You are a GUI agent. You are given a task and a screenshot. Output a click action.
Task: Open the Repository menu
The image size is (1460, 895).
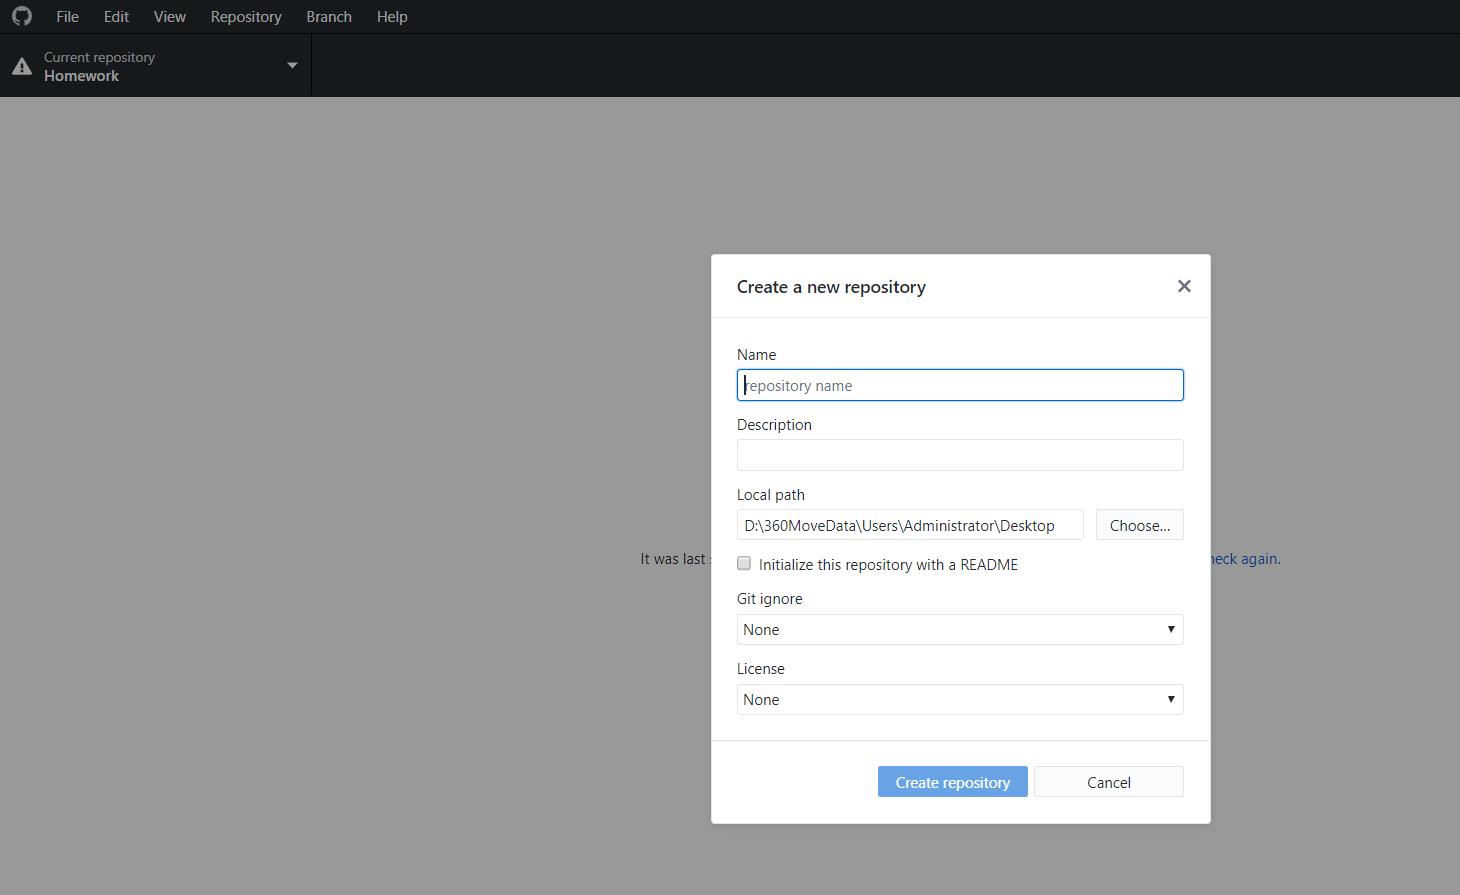[x=246, y=17]
